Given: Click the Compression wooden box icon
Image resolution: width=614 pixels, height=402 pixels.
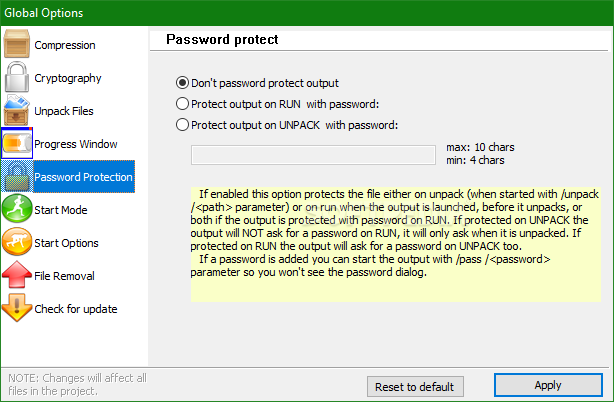Looking at the screenshot, I should pos(17,44).
